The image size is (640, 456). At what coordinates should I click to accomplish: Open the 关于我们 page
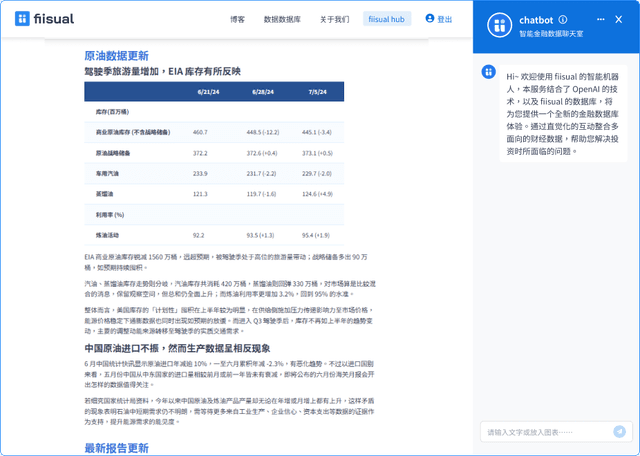334,19
